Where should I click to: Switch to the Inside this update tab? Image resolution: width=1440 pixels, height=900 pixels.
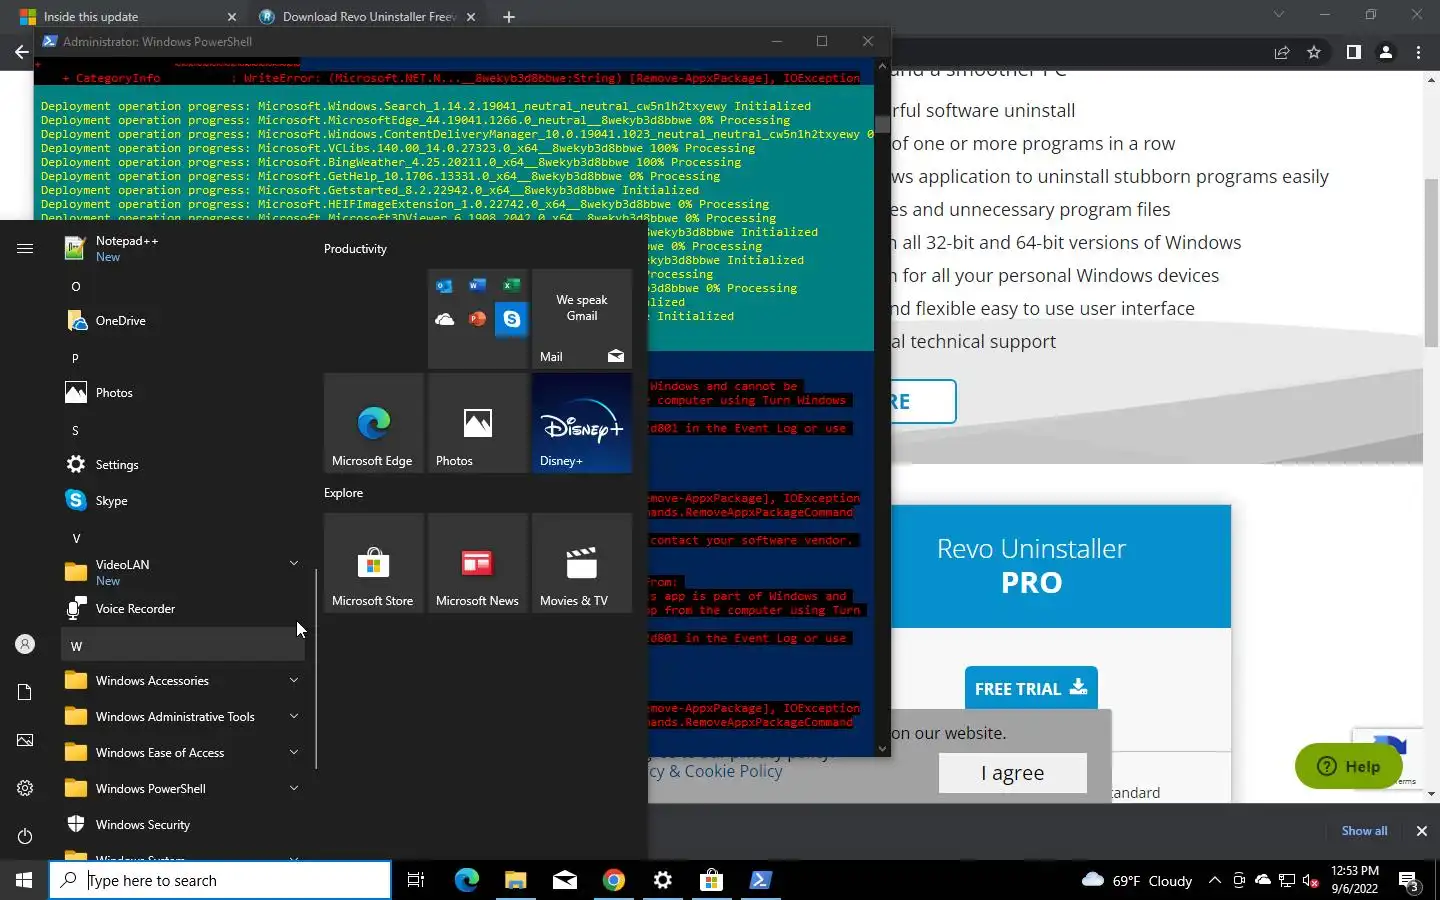tap(90, 17)
